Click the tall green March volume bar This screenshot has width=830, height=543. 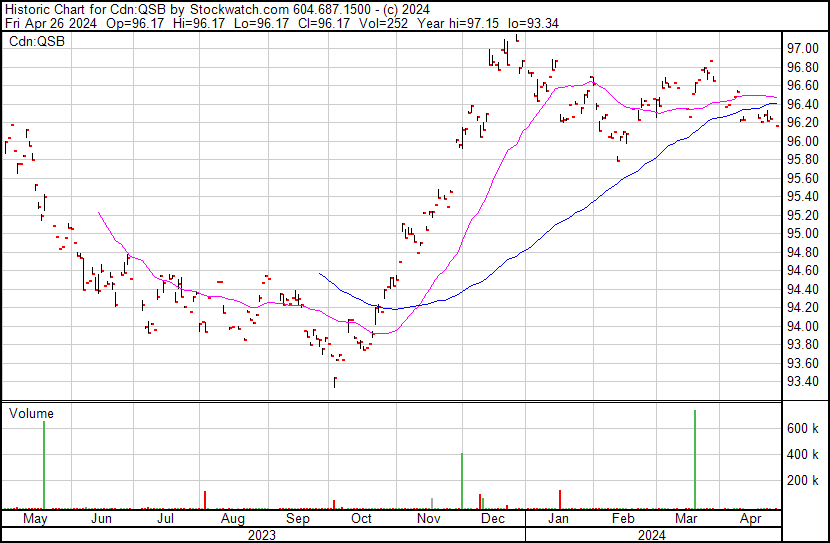(x=695, y=459)
